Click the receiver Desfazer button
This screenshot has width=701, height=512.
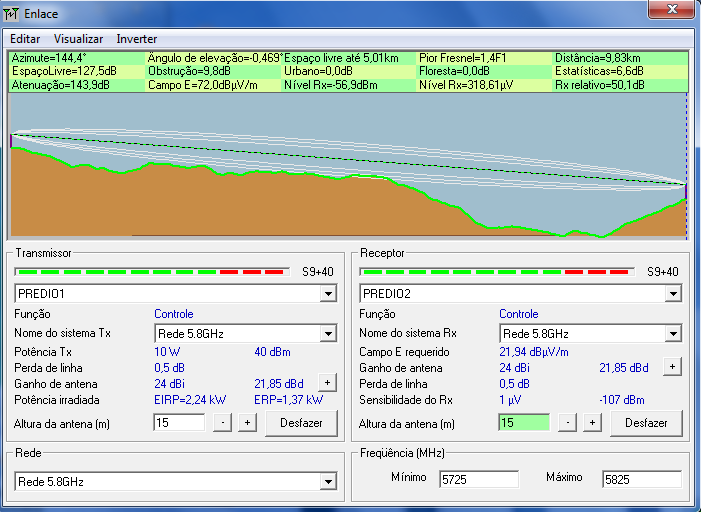(x=646, y=423)
